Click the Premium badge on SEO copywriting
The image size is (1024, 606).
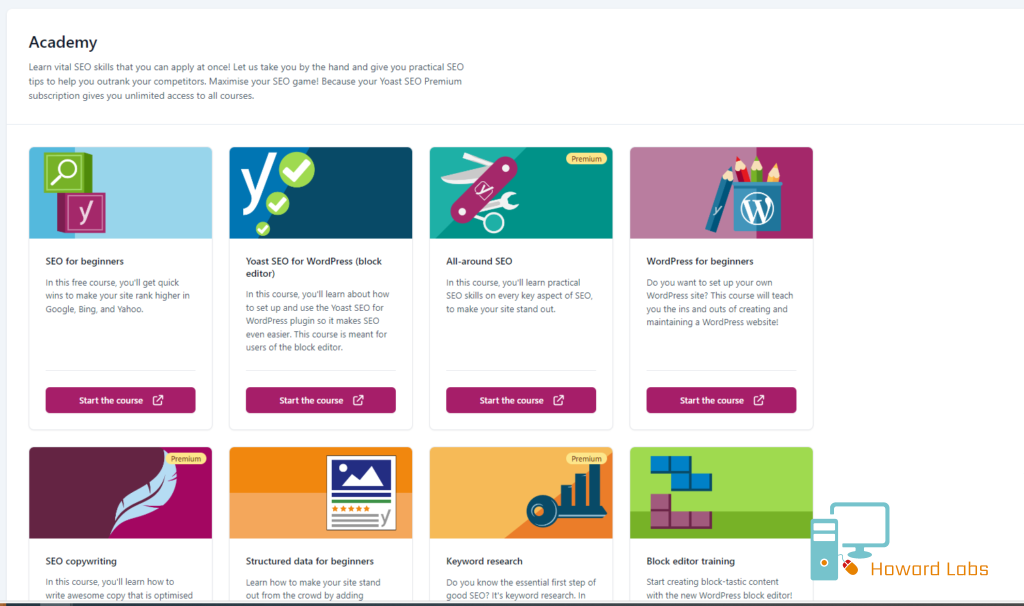tap(185, 459)
